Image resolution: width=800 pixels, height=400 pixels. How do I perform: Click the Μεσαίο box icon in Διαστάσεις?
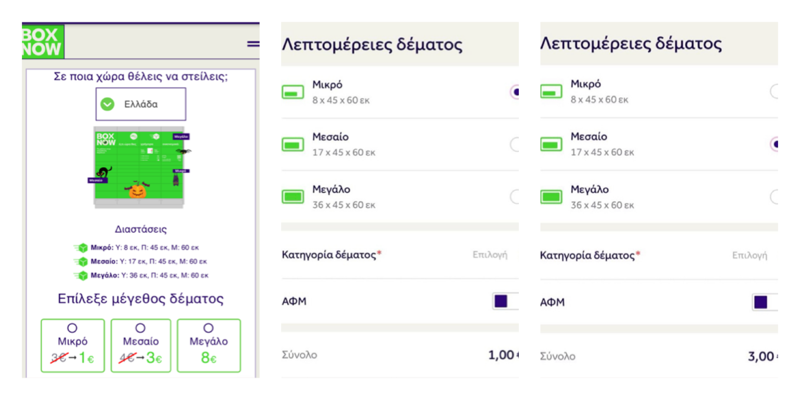tap(81, 262)
